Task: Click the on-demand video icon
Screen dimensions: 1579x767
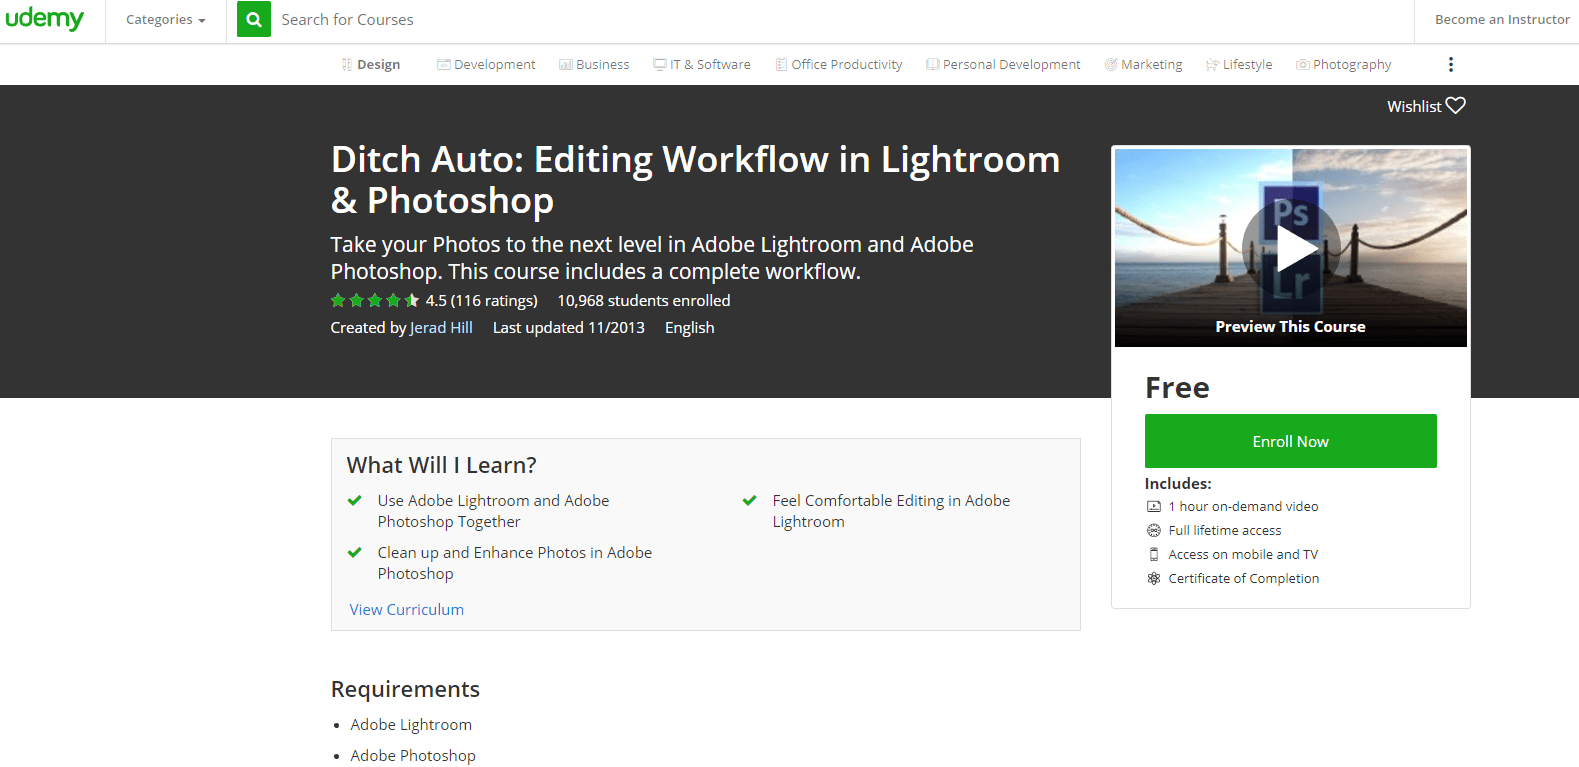Action: pyautogui.click(x=1154, y=507)
